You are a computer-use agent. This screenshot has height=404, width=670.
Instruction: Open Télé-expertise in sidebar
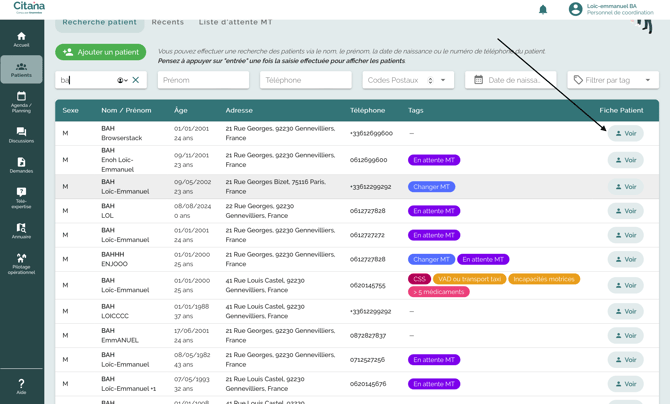(21, 198)
